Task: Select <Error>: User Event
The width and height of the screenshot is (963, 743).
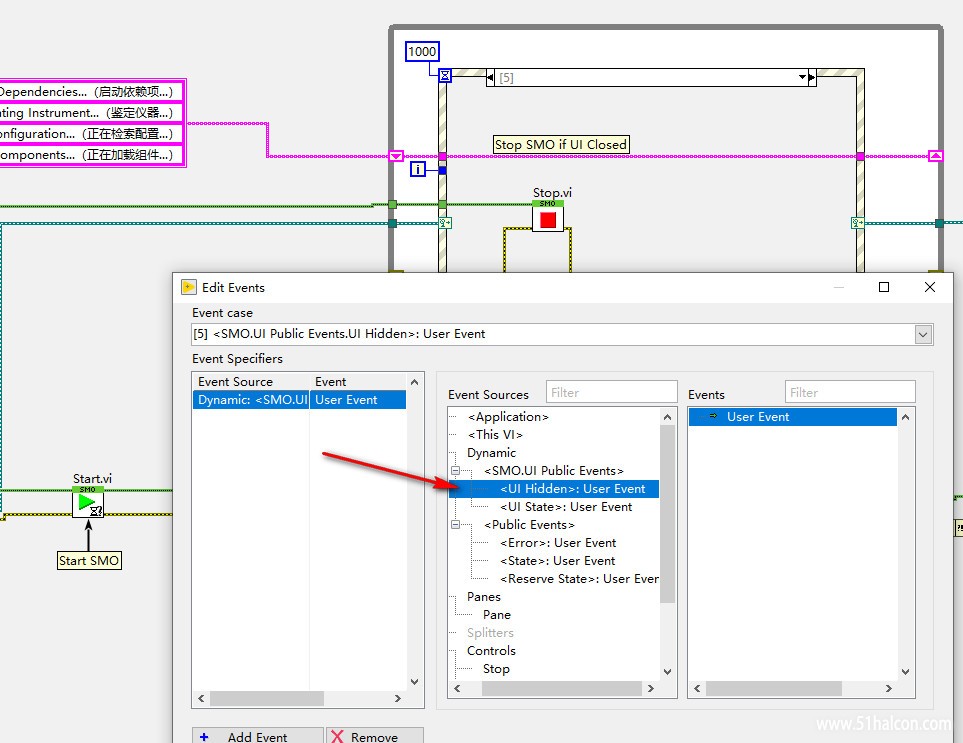Action: (558, 543)
